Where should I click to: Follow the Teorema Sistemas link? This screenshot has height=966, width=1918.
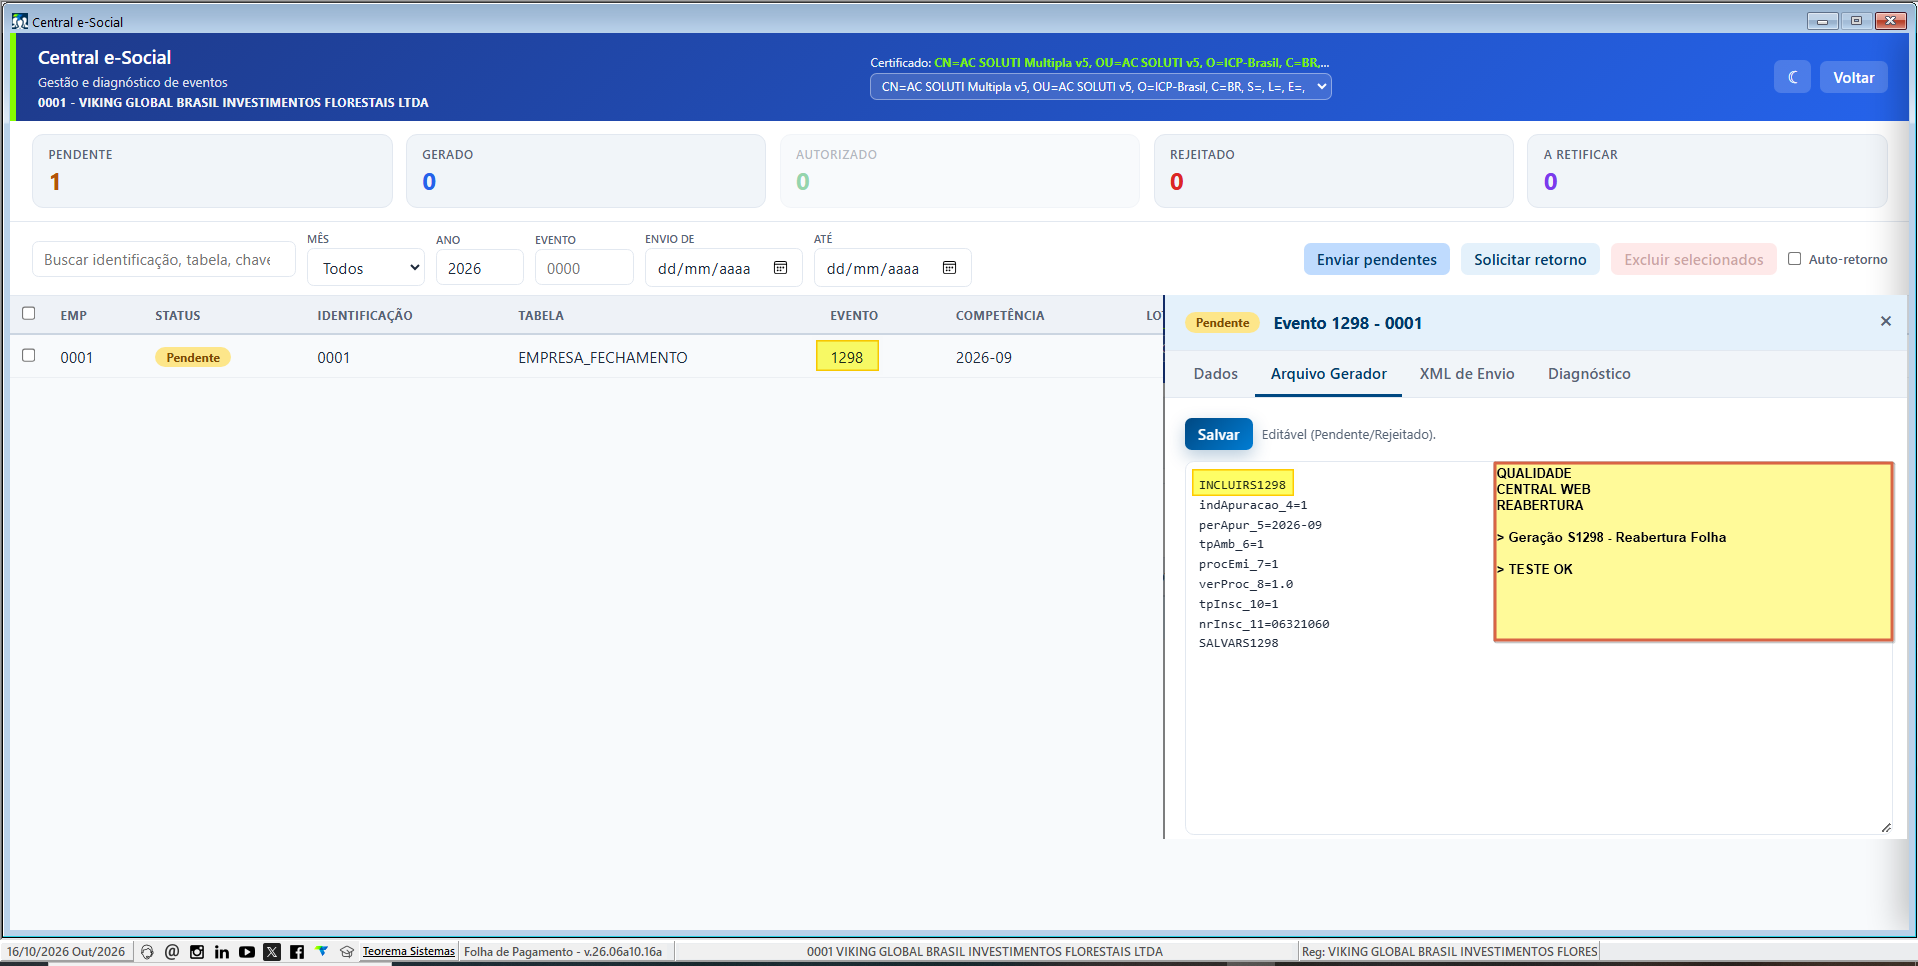pos(408,952)
